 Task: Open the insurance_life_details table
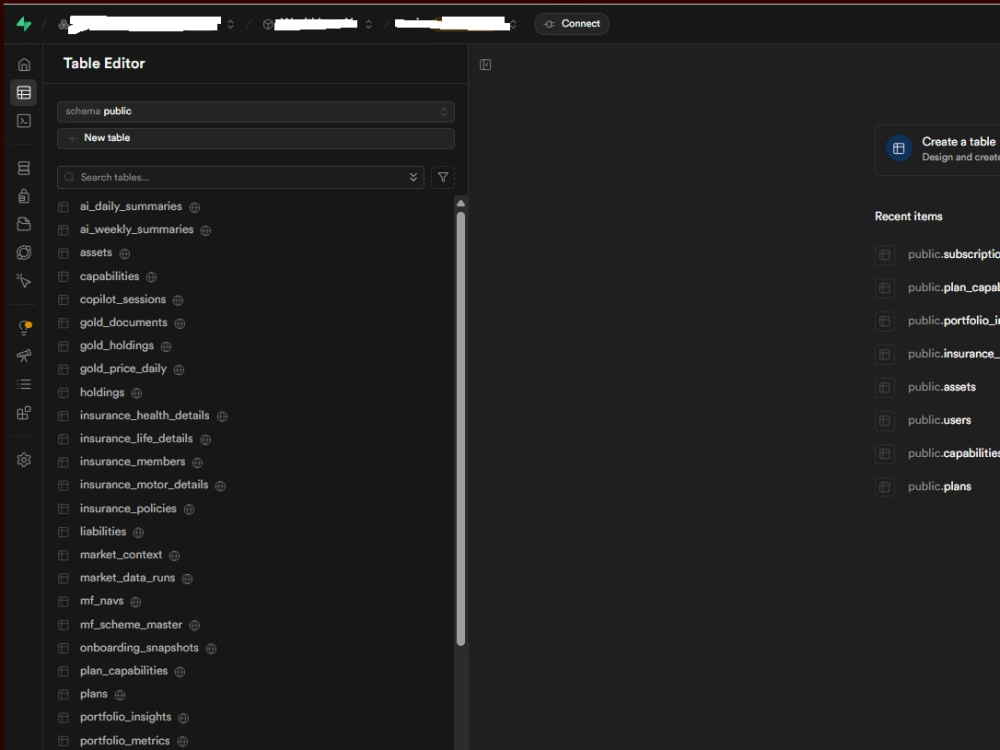[x=136, y=439]
